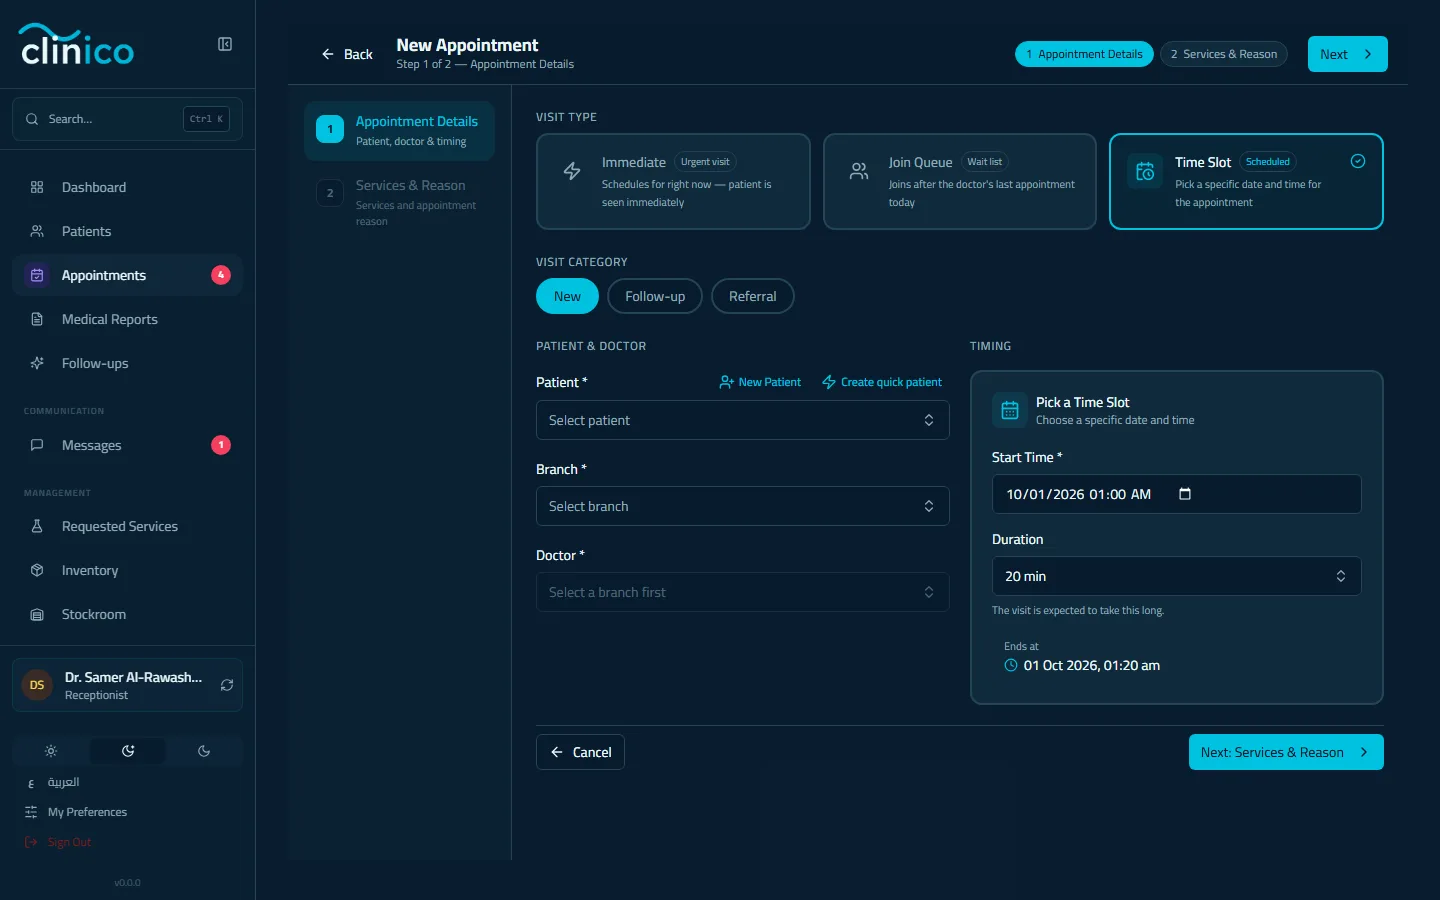
Task: Click the Inventory box icon
Action: (x=37, y=570)
